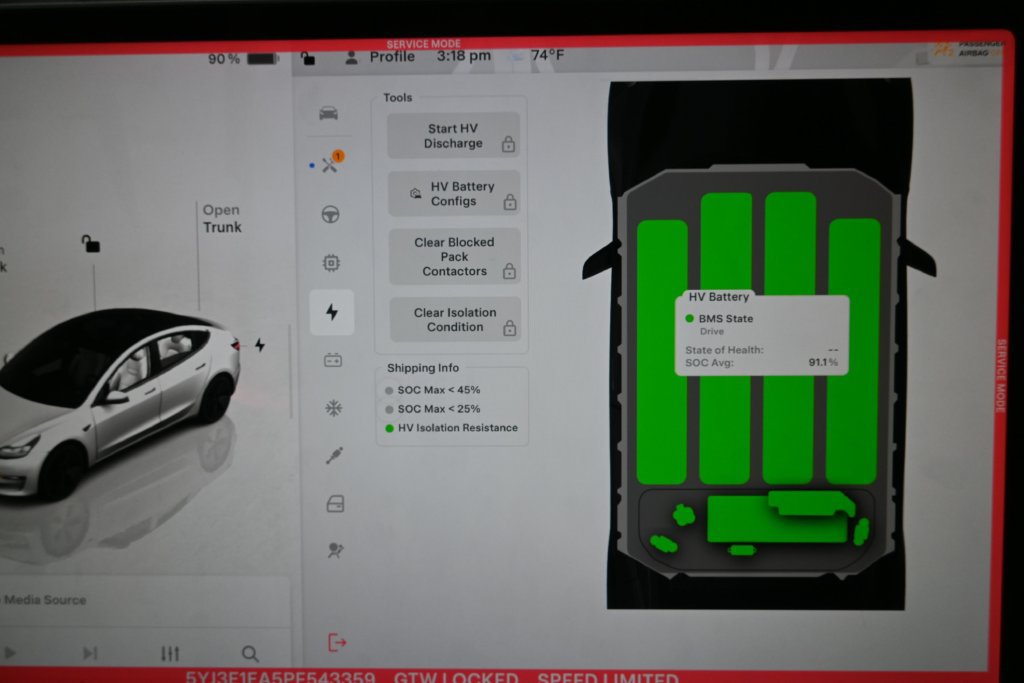Open the processor chip infotainment menu

331,262
